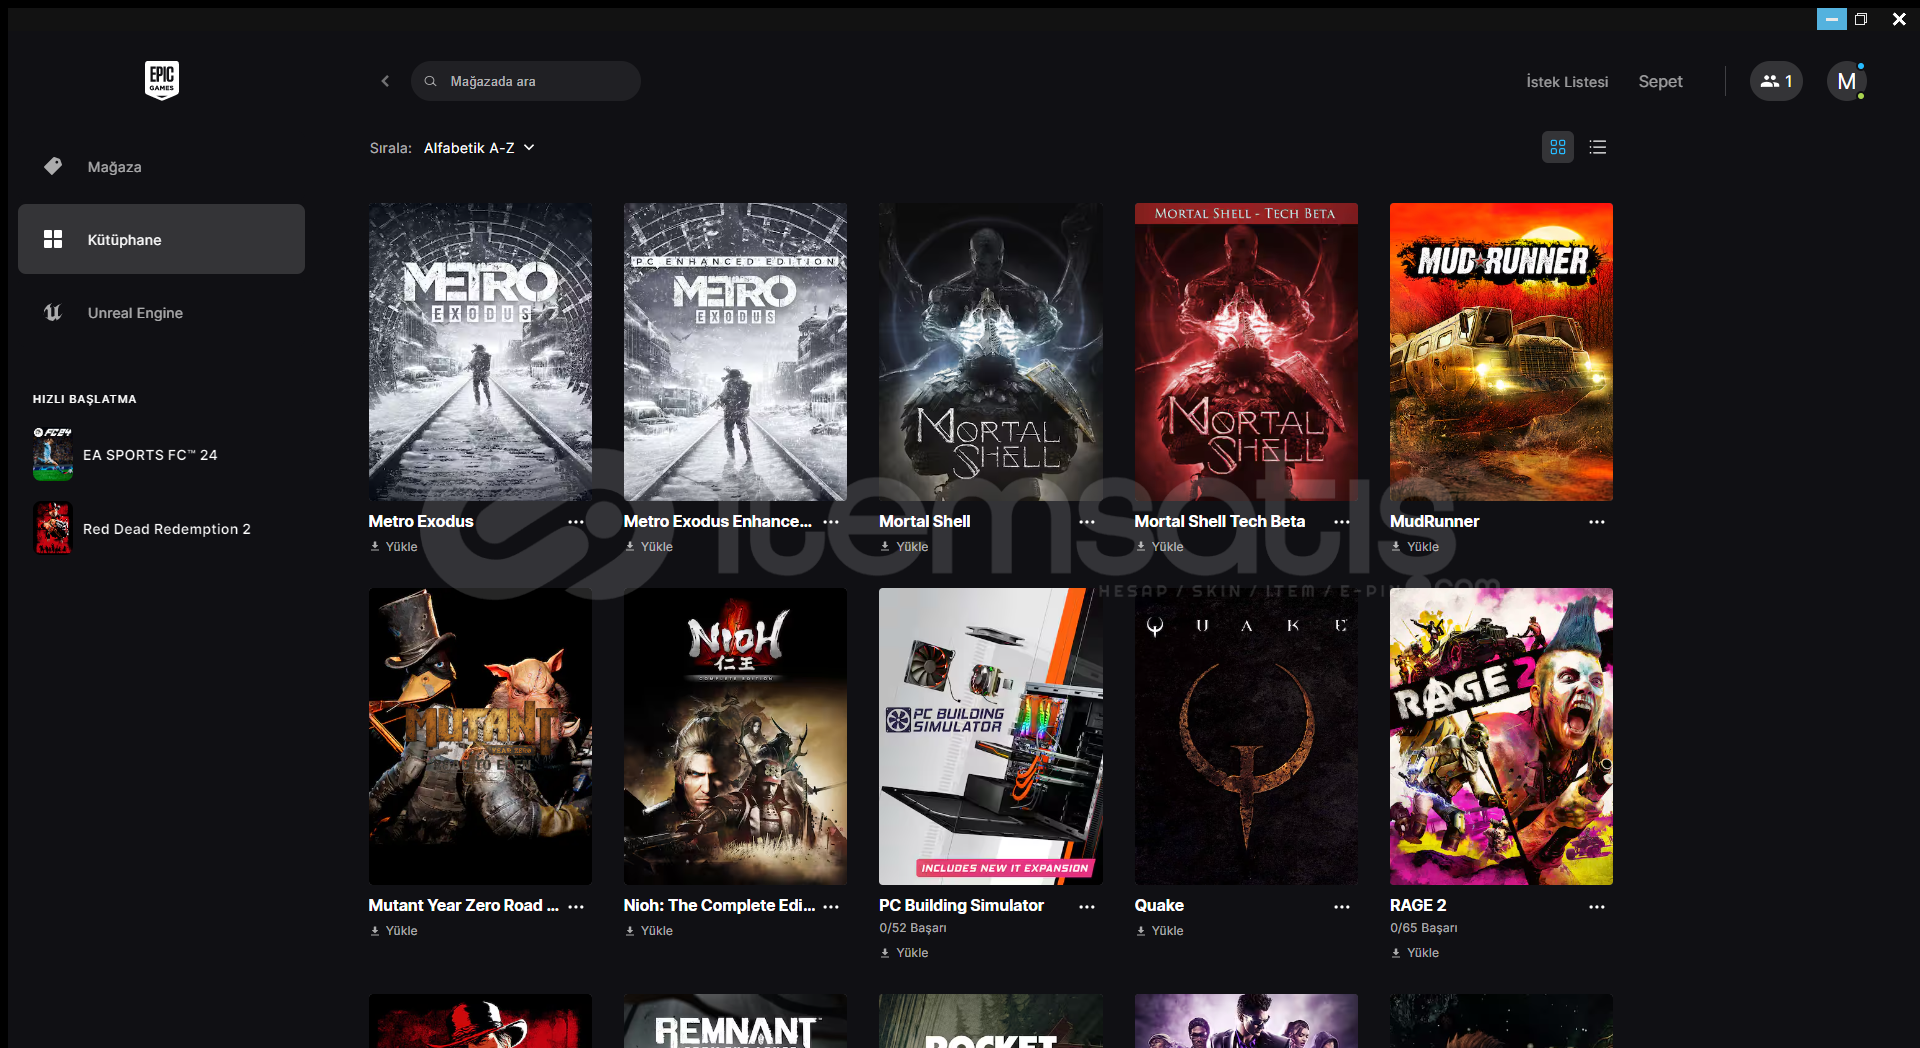Open the profile avatar M
Image resolution: width=1920 pixels, height=1048 pixels.
1846,81
